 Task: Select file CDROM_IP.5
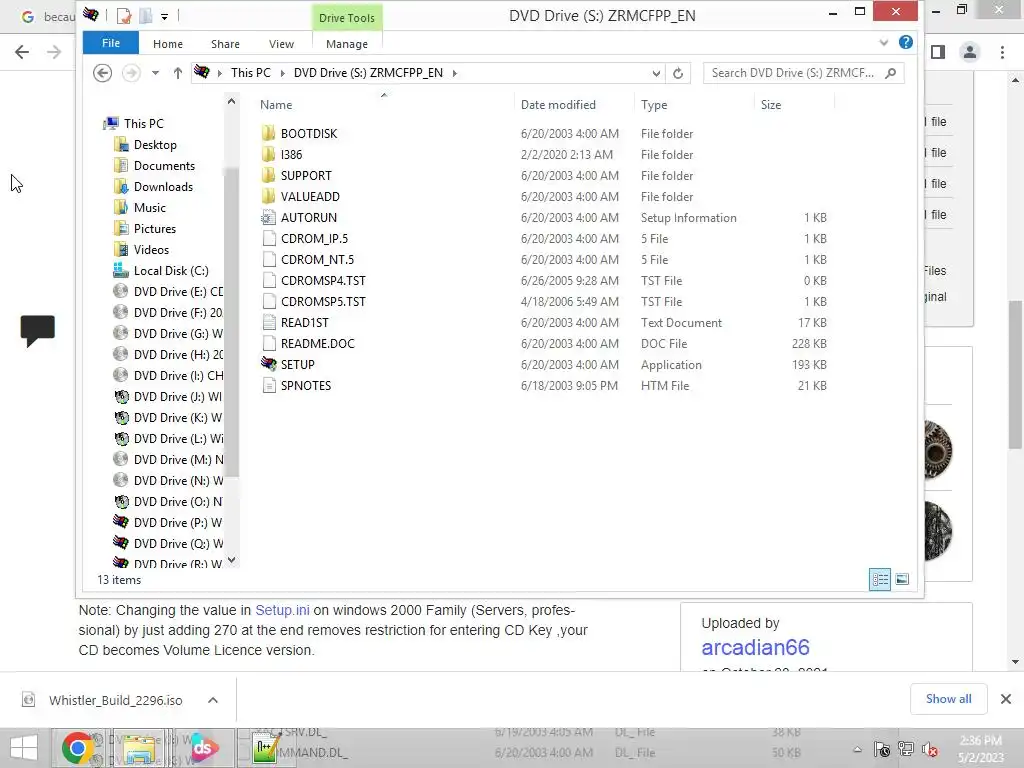(314, 238)
